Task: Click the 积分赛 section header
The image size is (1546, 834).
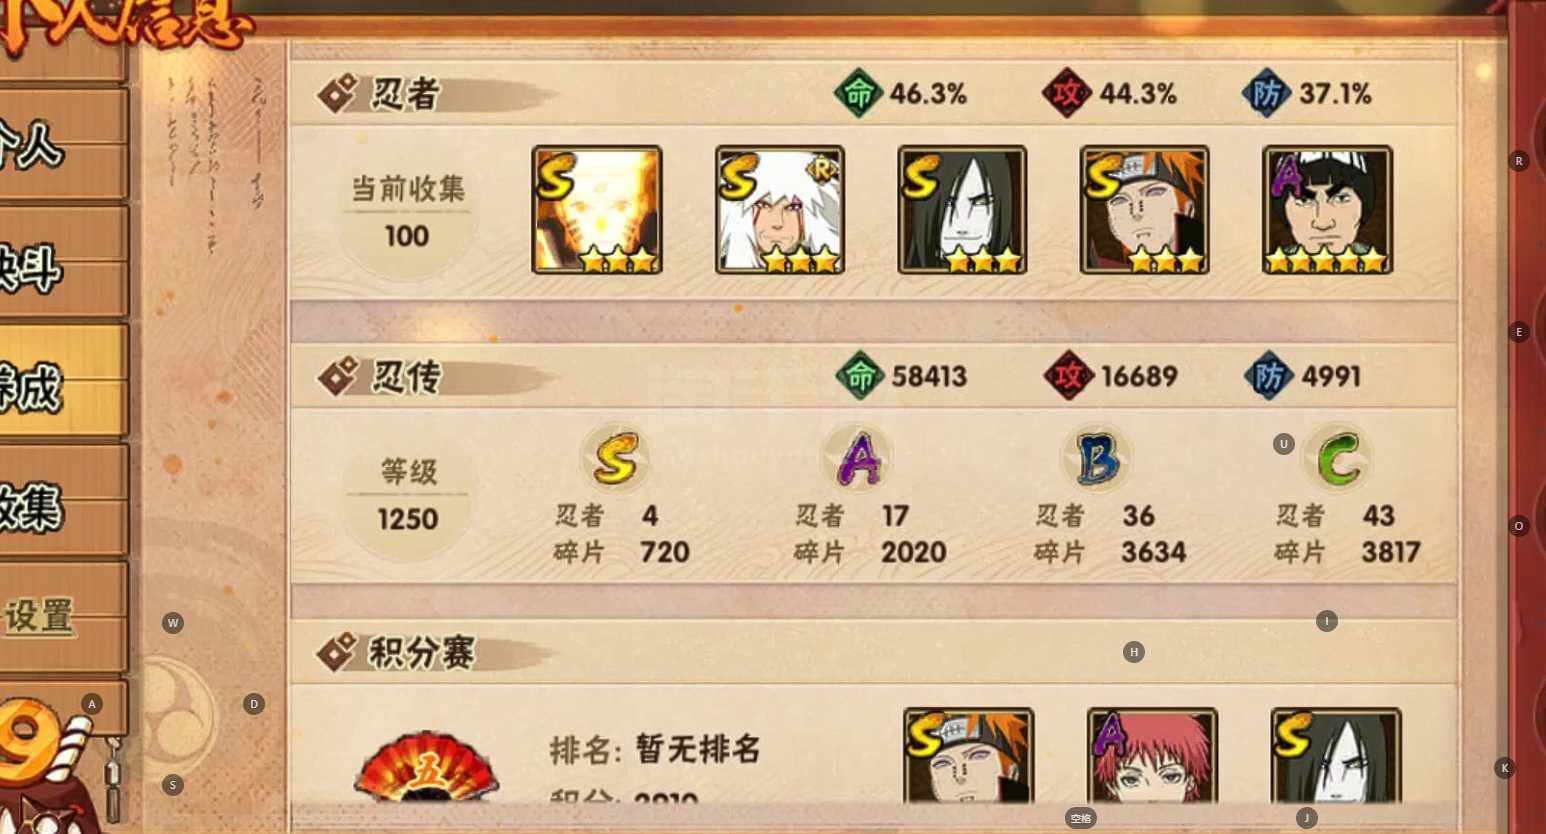Action: 419,652
